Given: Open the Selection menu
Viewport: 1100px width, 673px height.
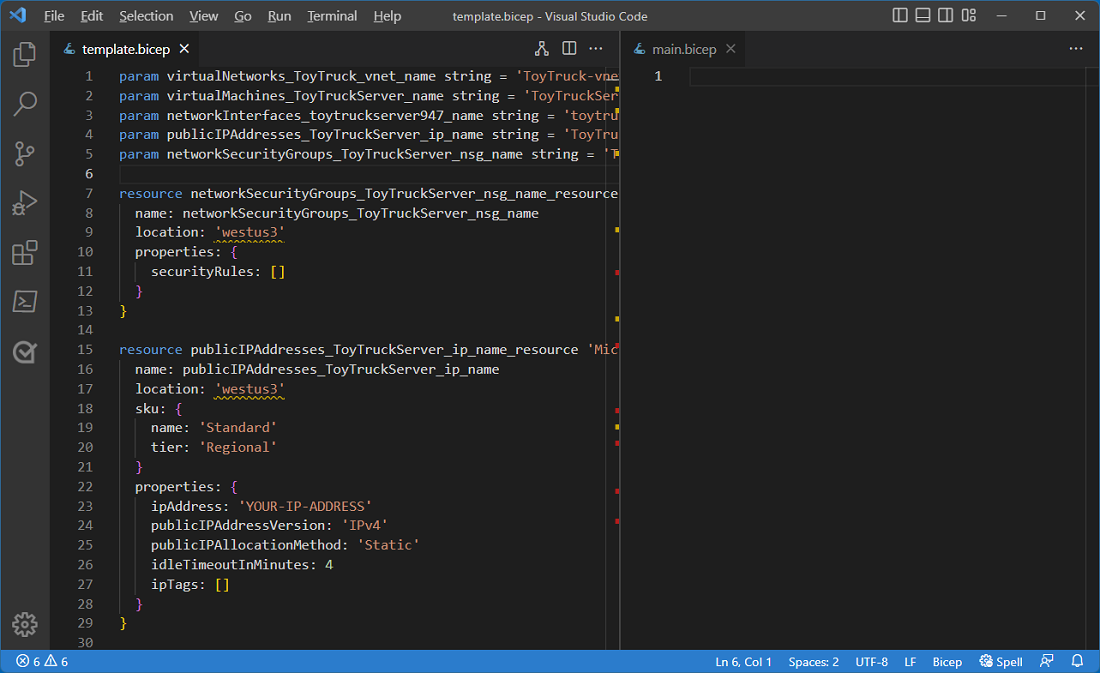Looking at the screenshot, I should click(146, 15).
